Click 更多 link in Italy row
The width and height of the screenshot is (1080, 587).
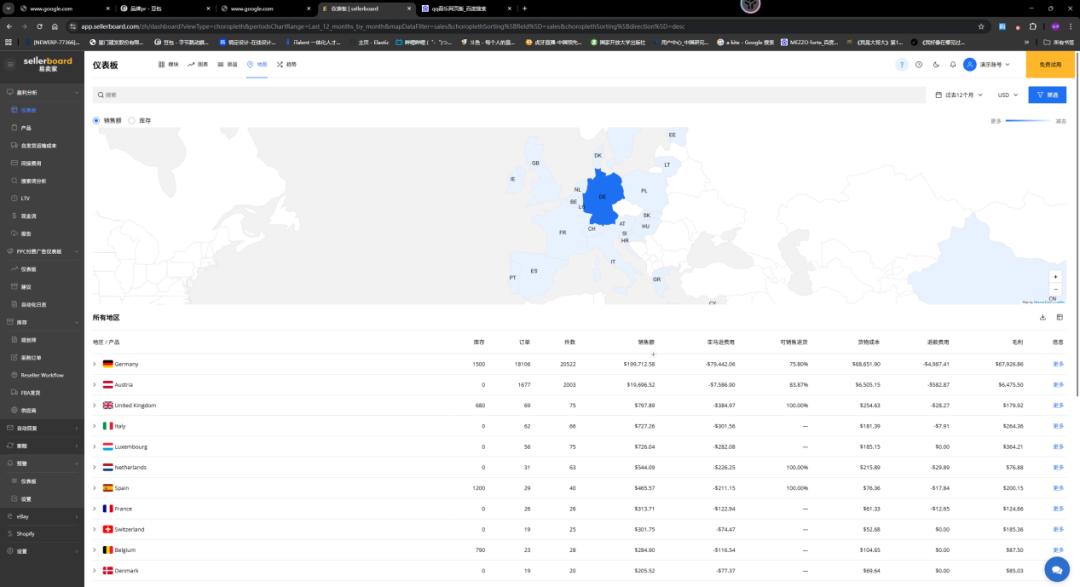1059,426
